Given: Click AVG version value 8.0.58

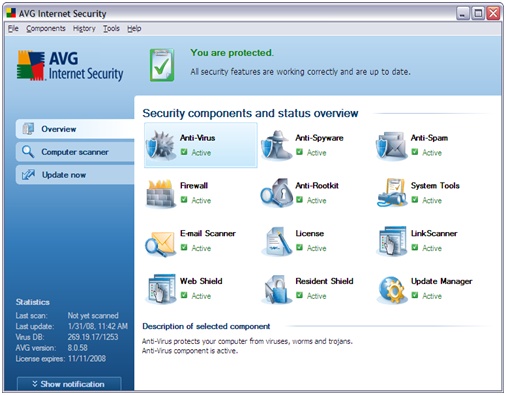Looking at the screenshot, I should [x=78, y=348].
